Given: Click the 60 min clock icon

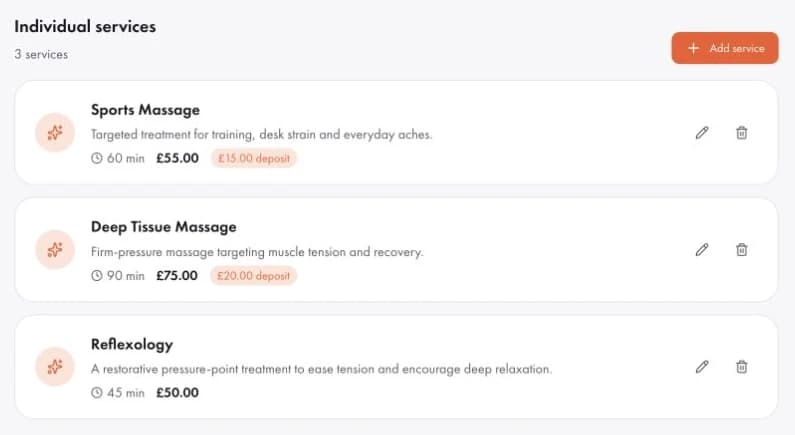Looking at the screenshot, I should (x=96, y=158).
